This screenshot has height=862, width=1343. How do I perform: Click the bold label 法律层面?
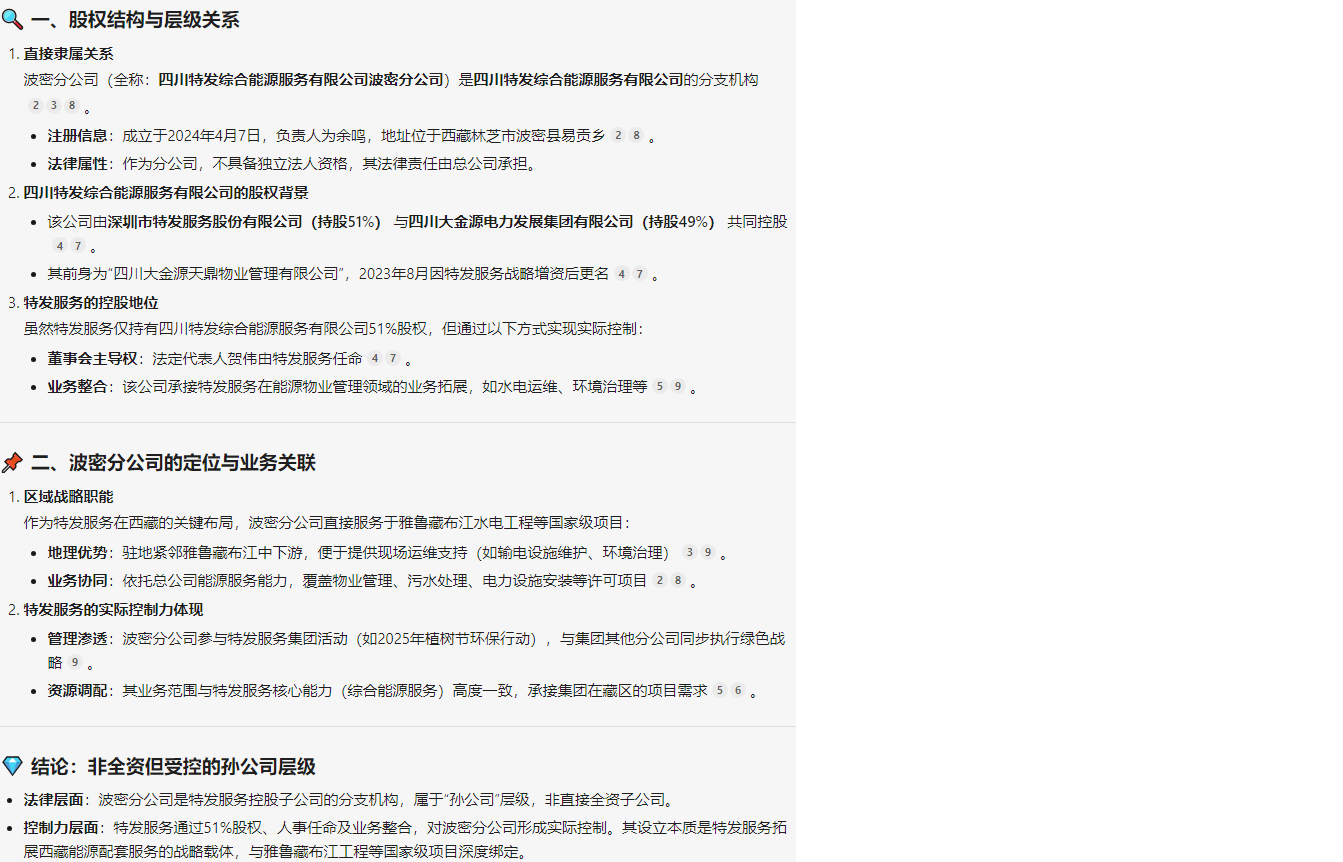pos(54,799)
